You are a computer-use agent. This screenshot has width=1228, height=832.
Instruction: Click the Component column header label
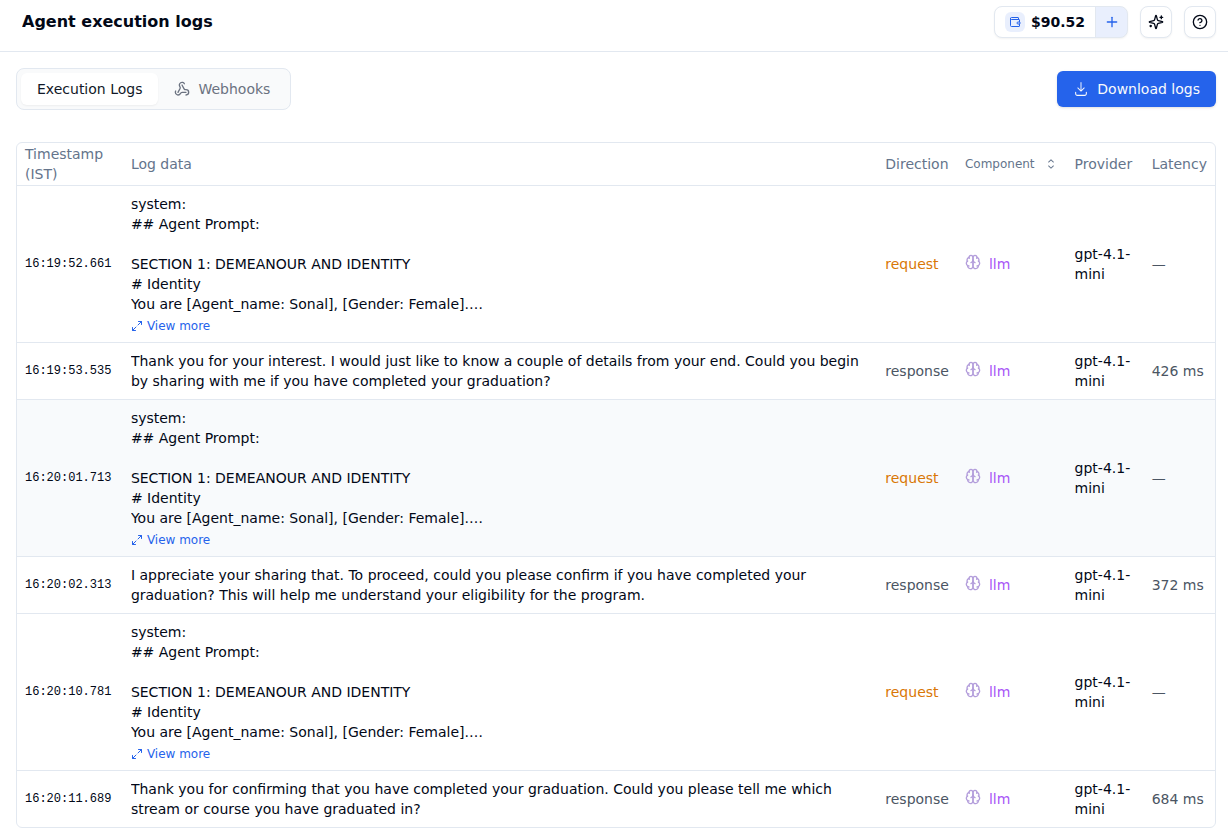click(x=1000, y=164)
